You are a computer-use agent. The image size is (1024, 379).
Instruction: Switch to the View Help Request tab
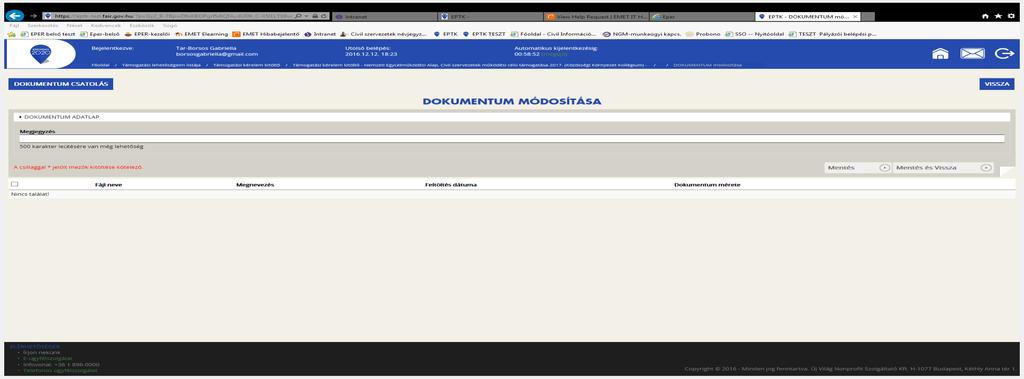[596, 16]
